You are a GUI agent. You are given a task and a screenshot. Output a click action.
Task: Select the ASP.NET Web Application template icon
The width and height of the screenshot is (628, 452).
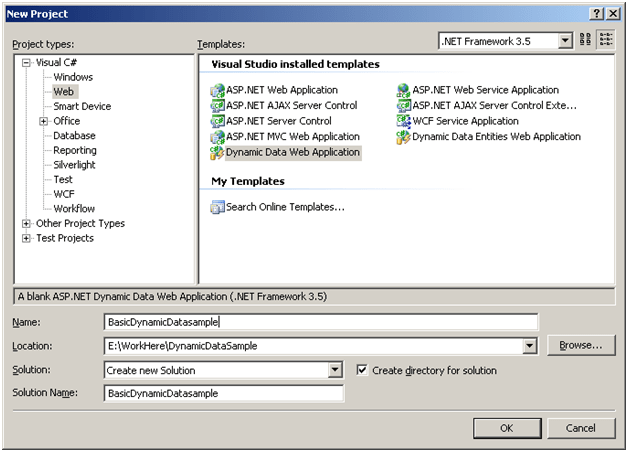[x=217, y=90]
